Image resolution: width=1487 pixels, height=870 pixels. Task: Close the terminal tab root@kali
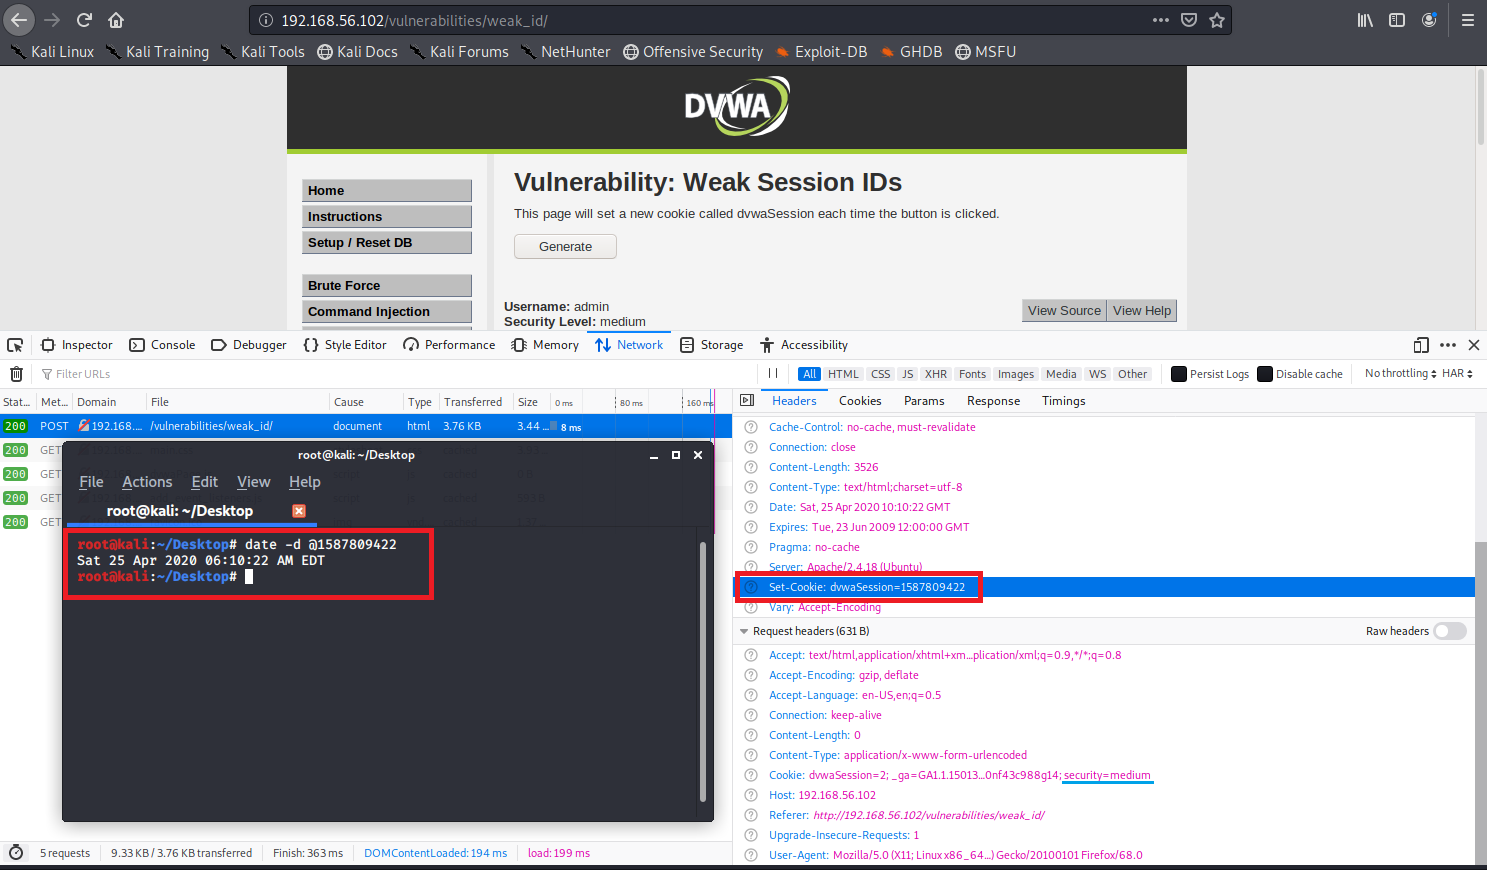point(298,511)
